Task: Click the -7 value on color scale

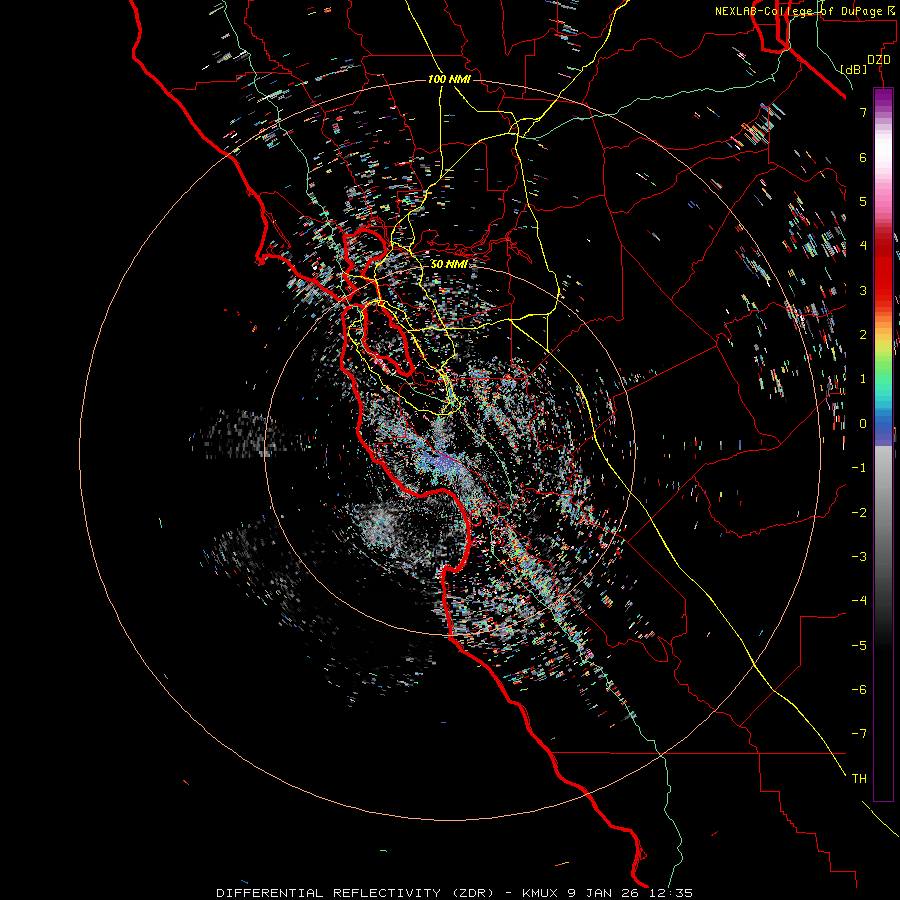Action: [x=859, y=734]
